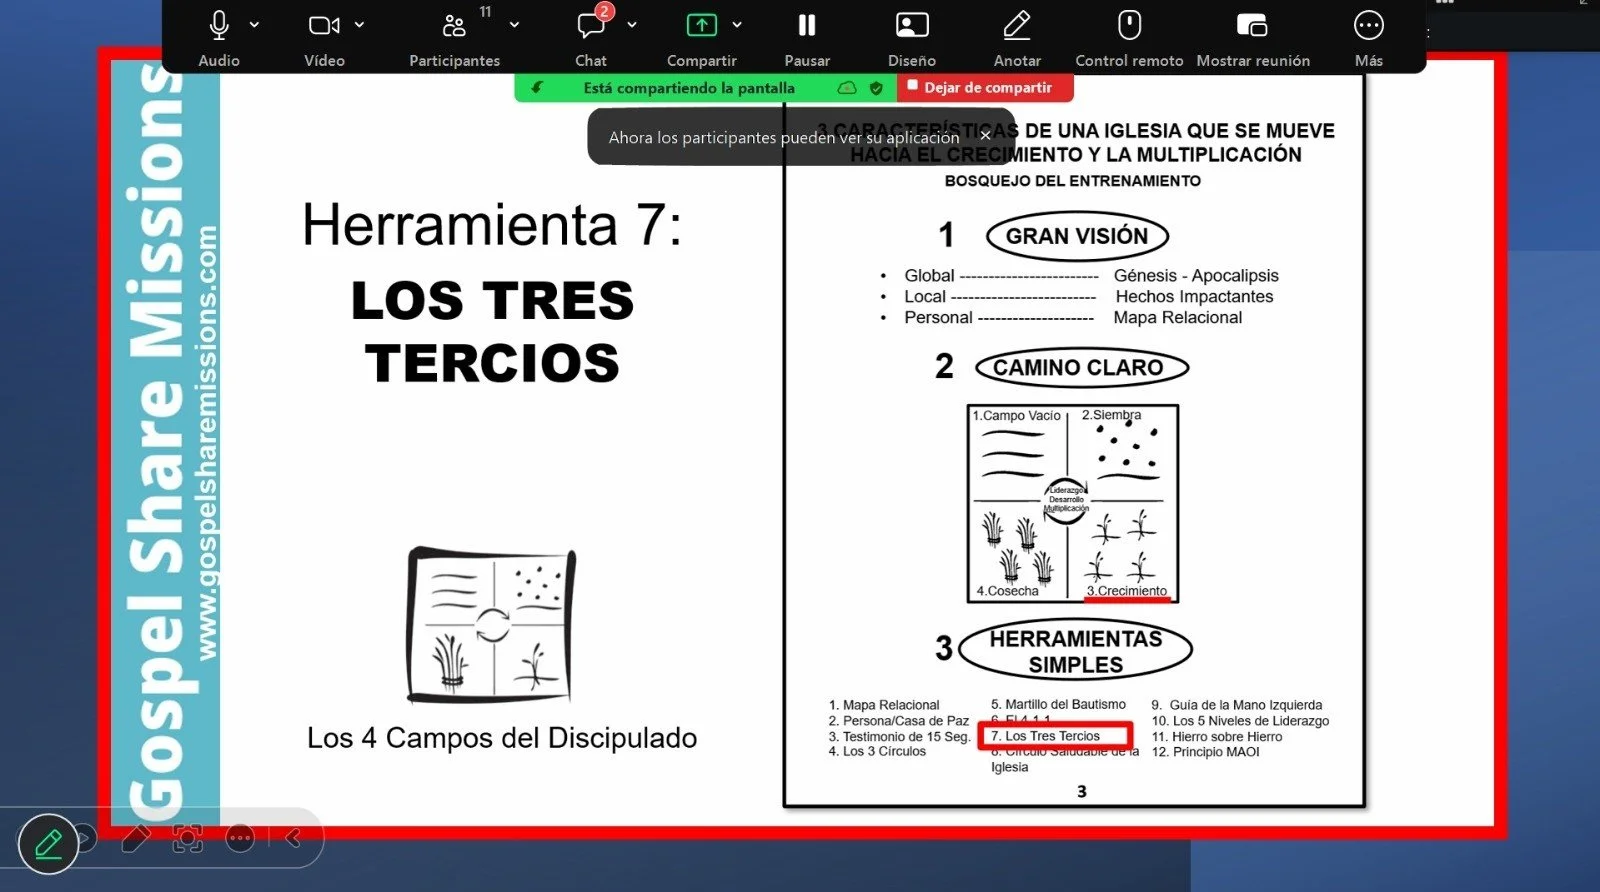This screenshot has width=1600, height=892.
Task: Click the '3.Crecimiento' label in the diagram
Action: (x=1126, y=591)
